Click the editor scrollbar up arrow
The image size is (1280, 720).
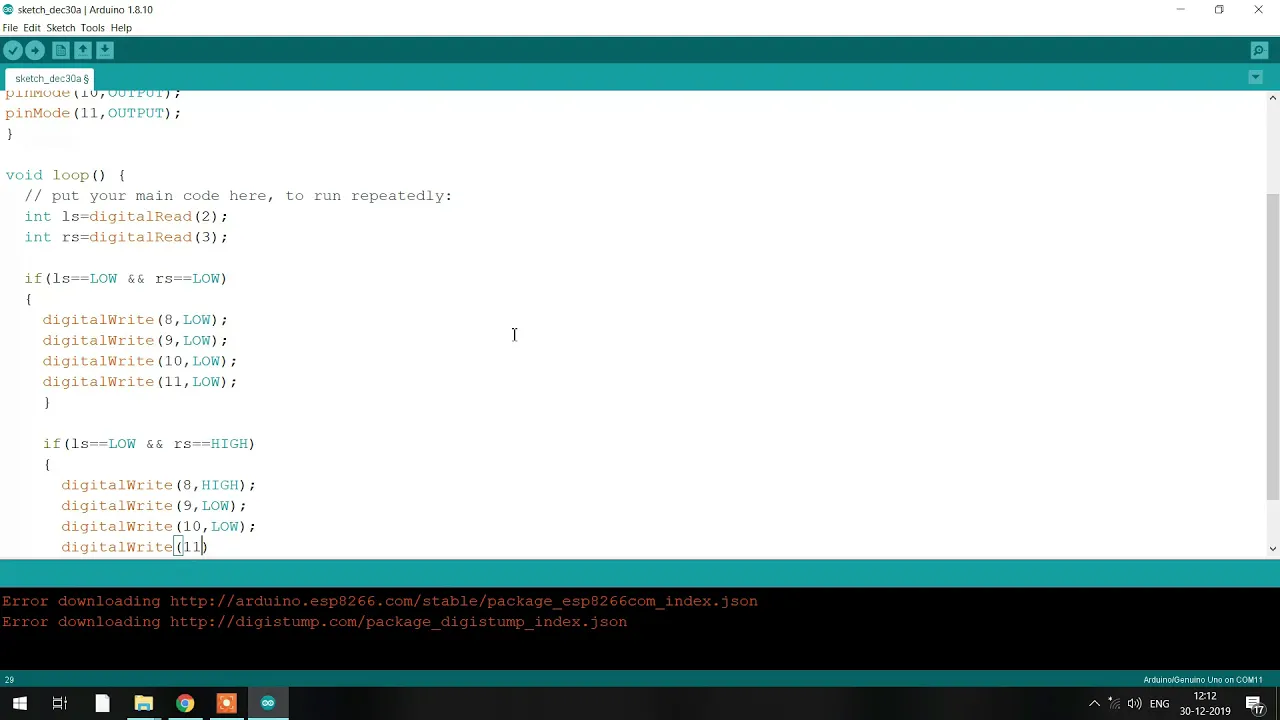[x=1272, y=98]
